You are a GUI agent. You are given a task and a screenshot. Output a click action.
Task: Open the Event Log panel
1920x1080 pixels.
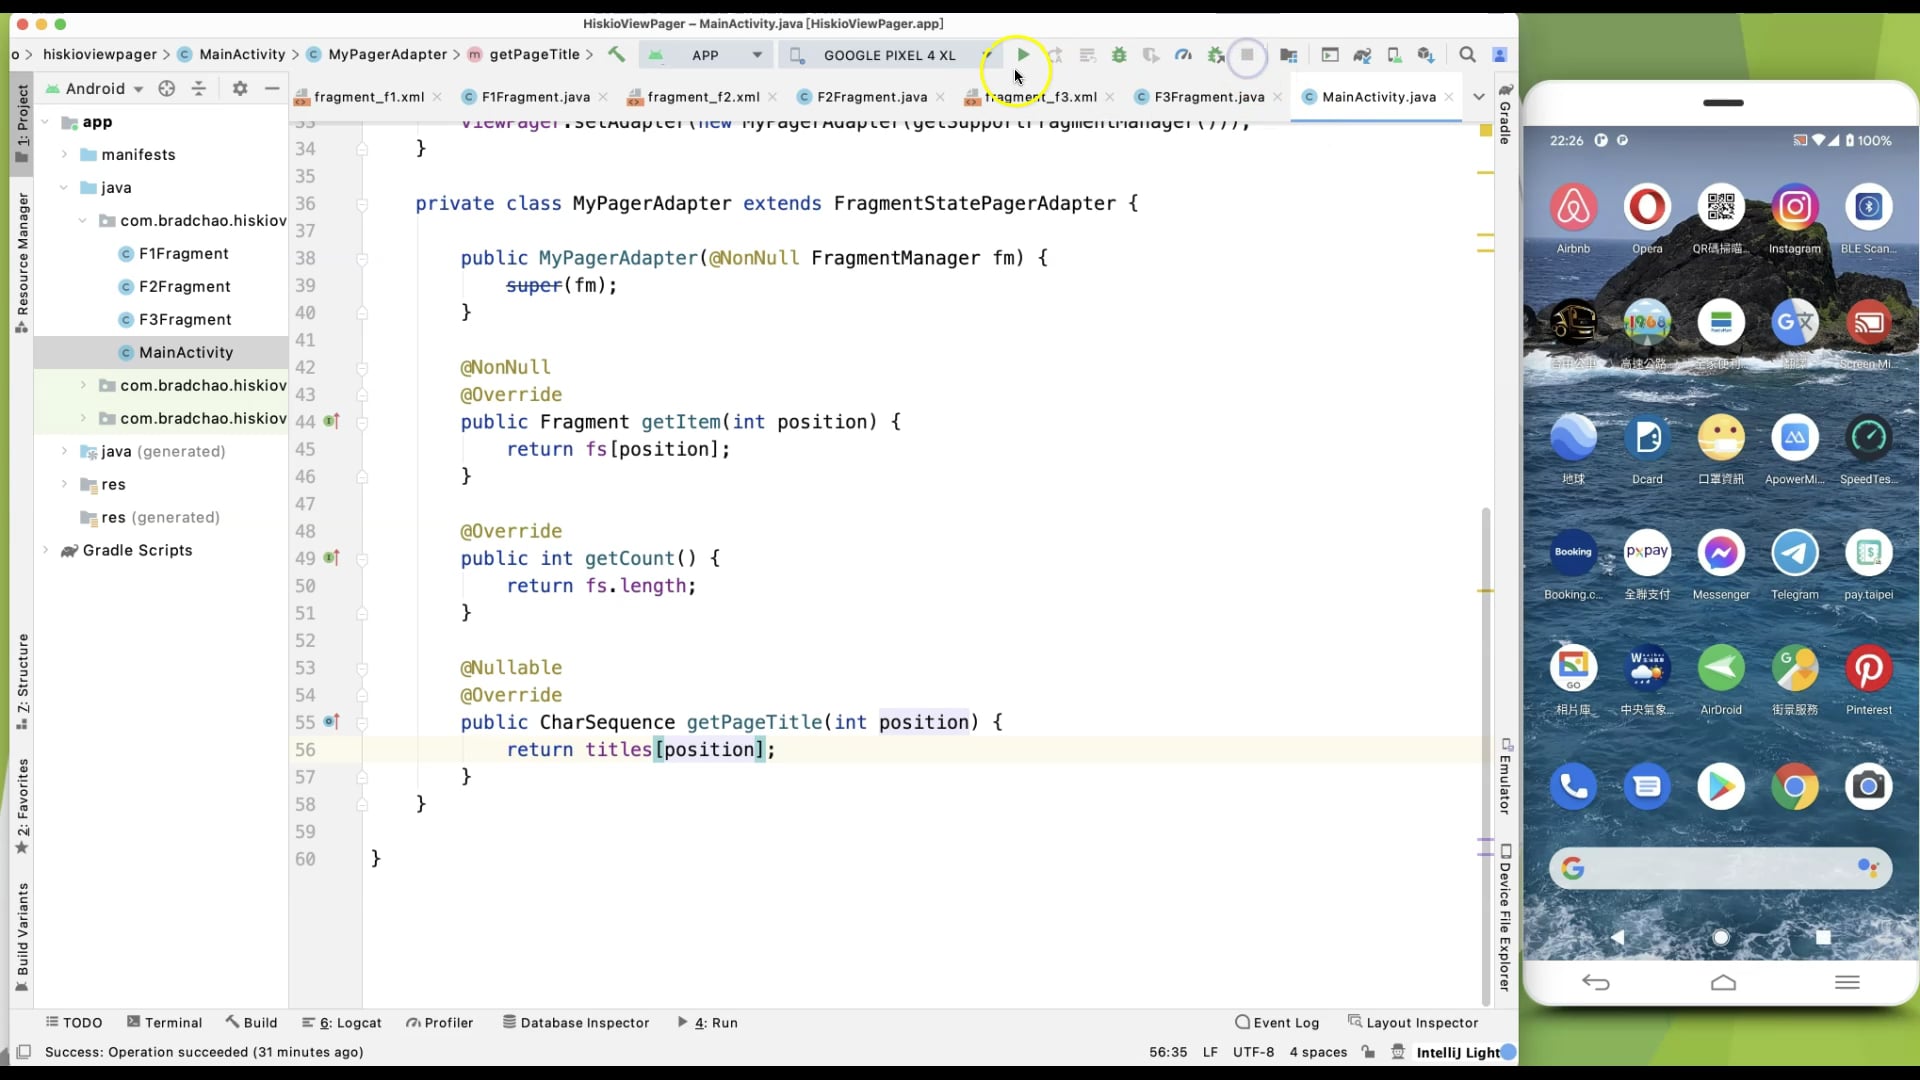1277,1022
